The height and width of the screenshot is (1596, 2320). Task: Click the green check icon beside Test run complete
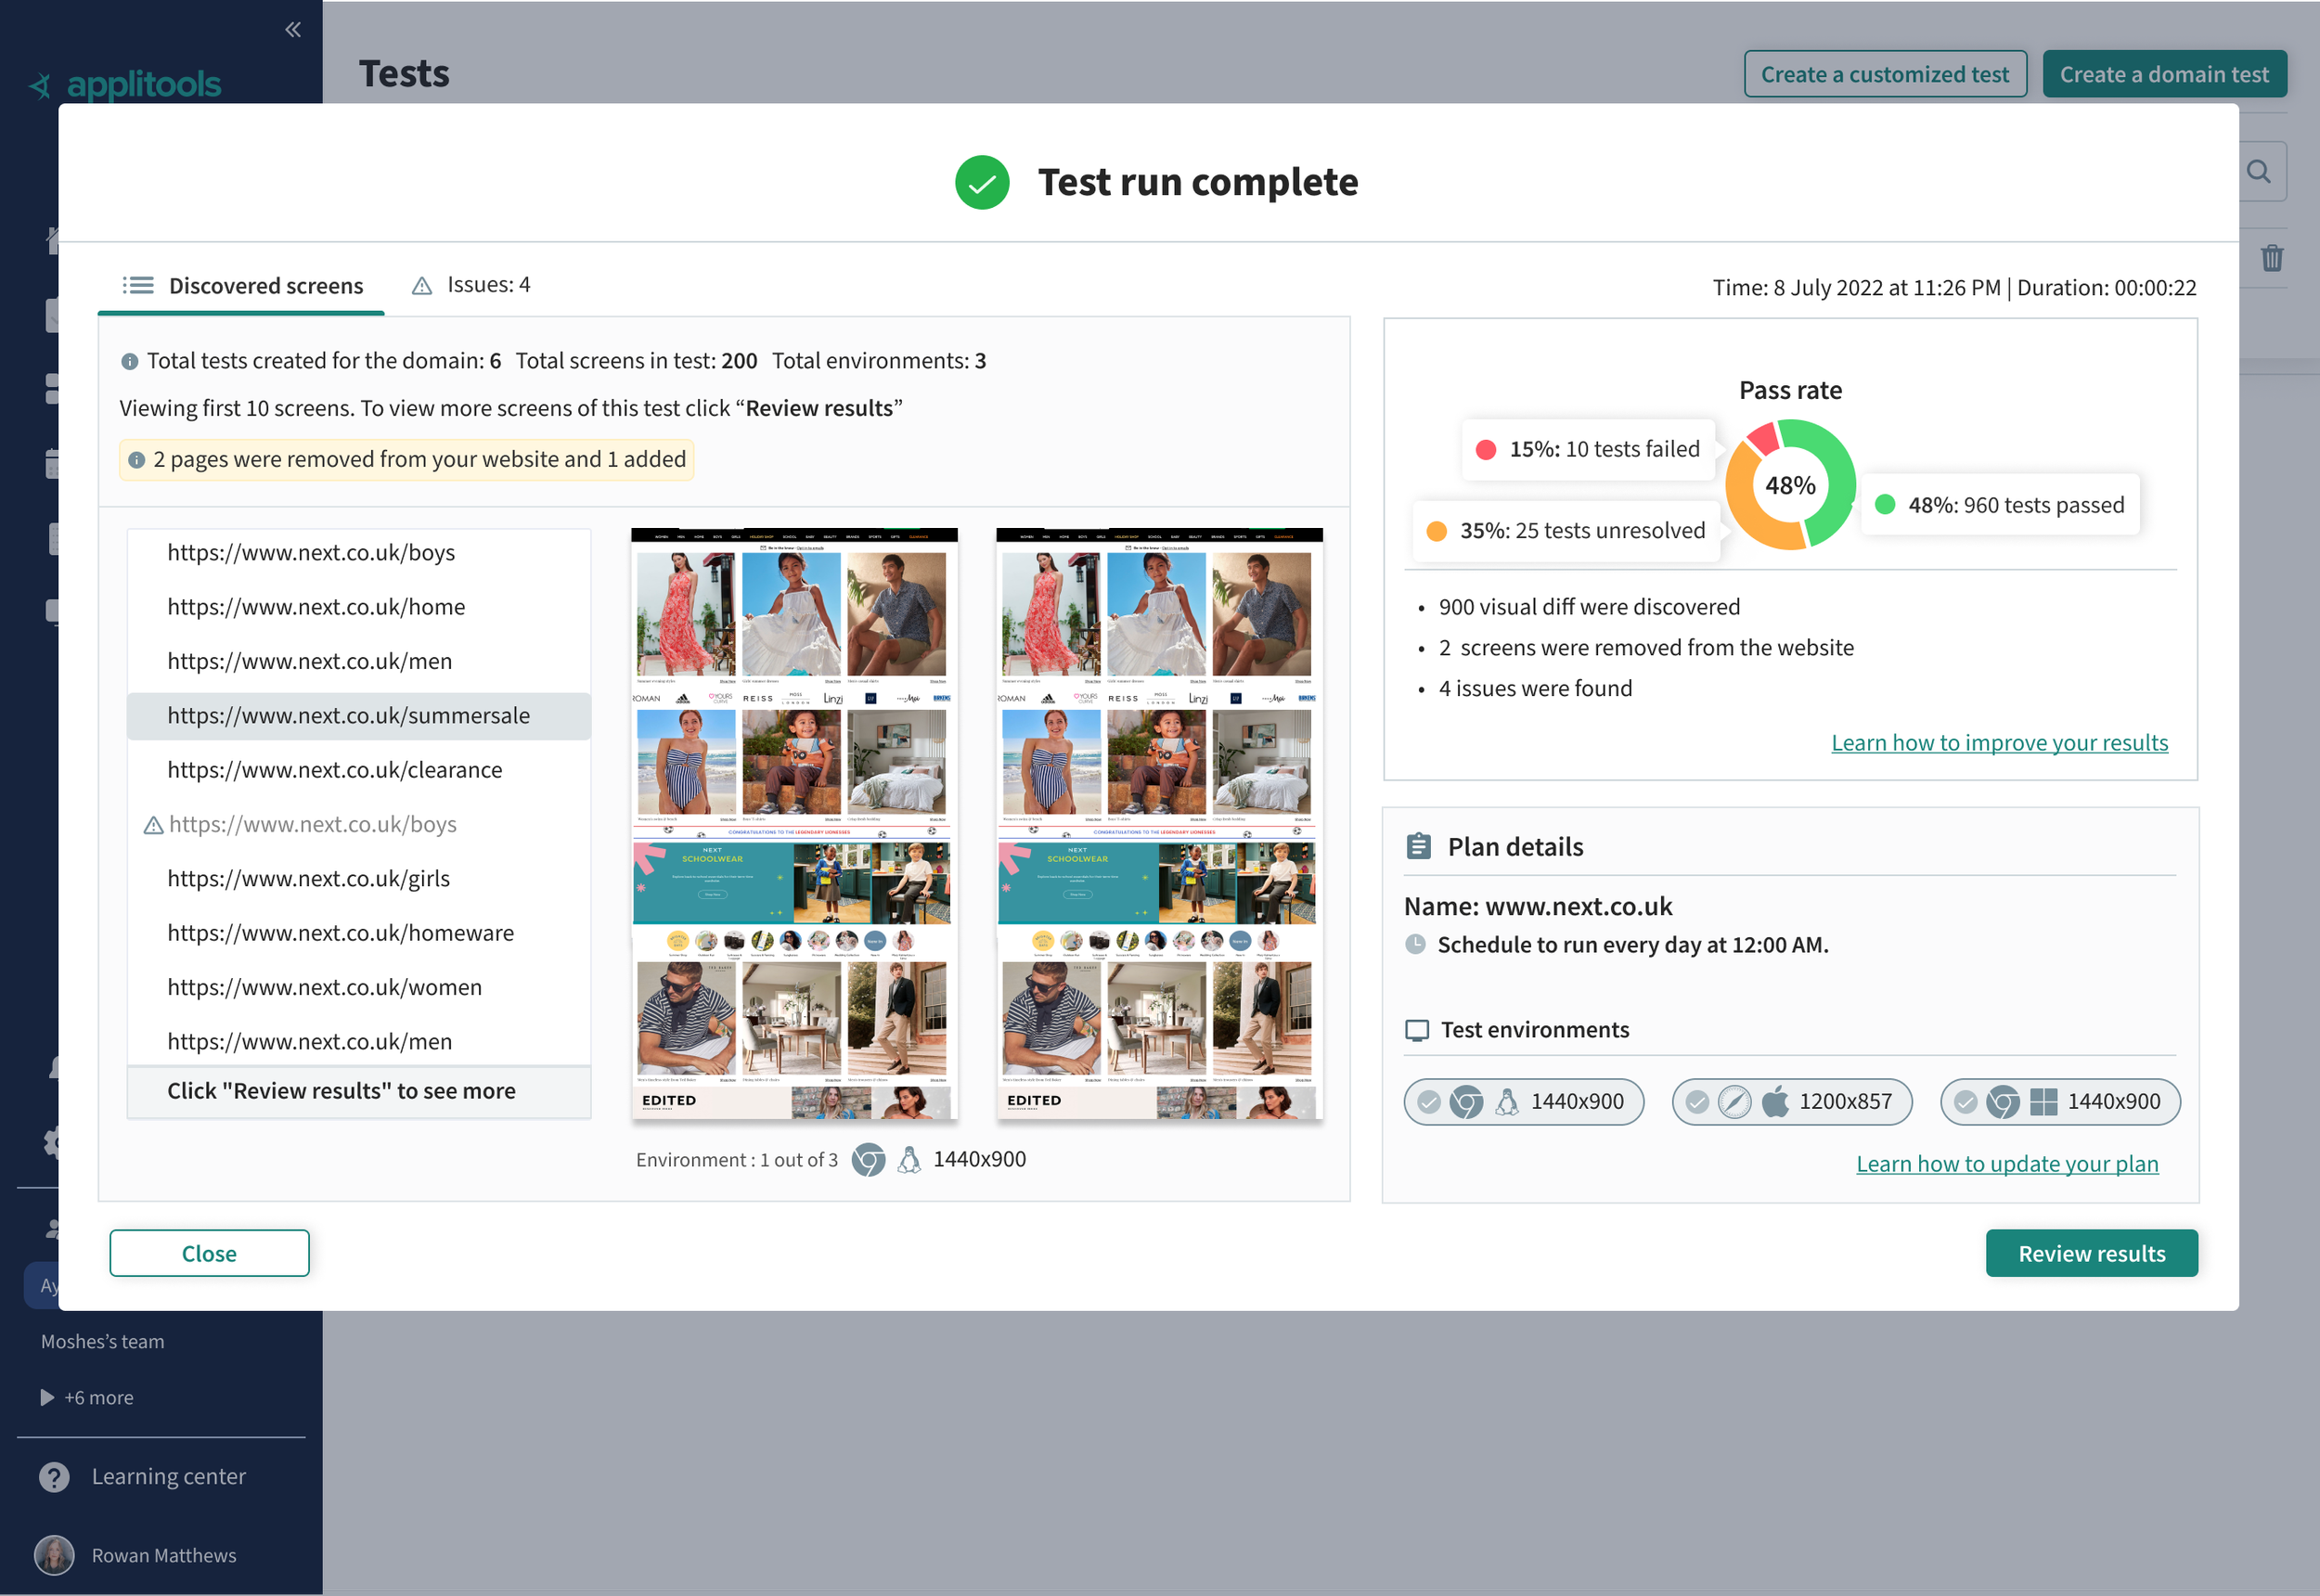click(x=982, y=182)
